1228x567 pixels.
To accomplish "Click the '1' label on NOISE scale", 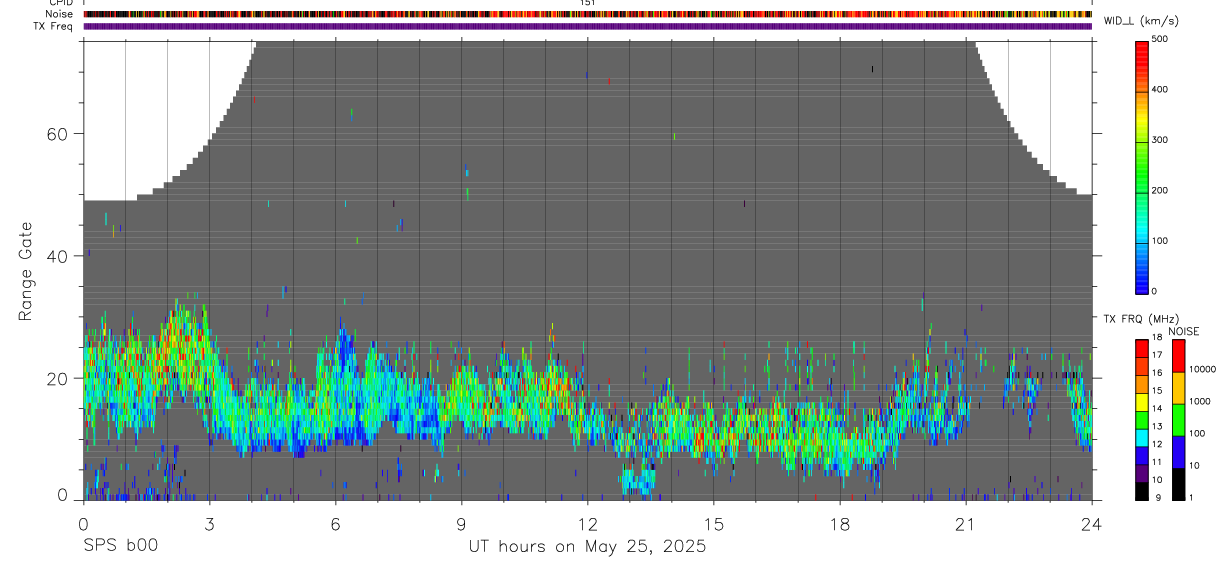I will [1192, 497].
